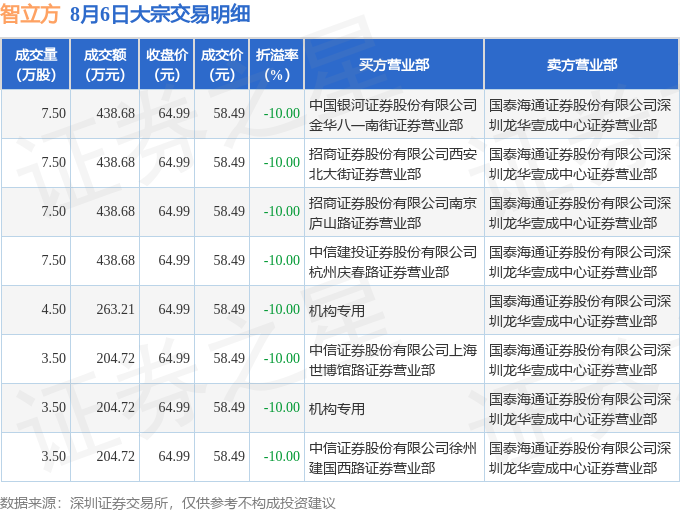Screen dimensions: 680x512
Task: Select the 折溢率(%) column header
Action: pos(277,65)
